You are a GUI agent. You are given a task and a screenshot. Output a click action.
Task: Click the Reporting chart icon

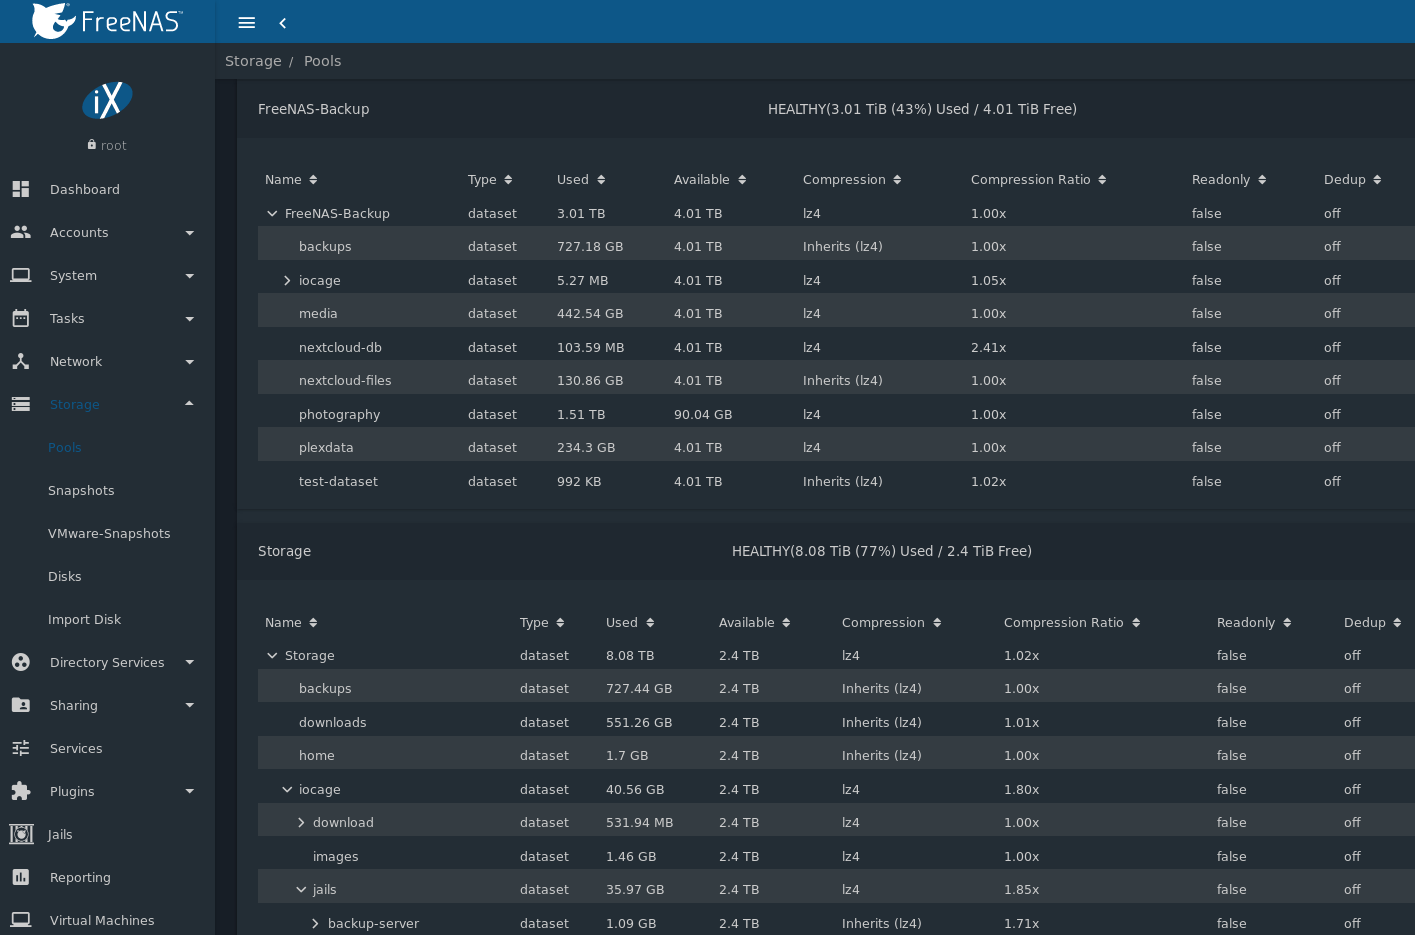[x=21, y=877]
